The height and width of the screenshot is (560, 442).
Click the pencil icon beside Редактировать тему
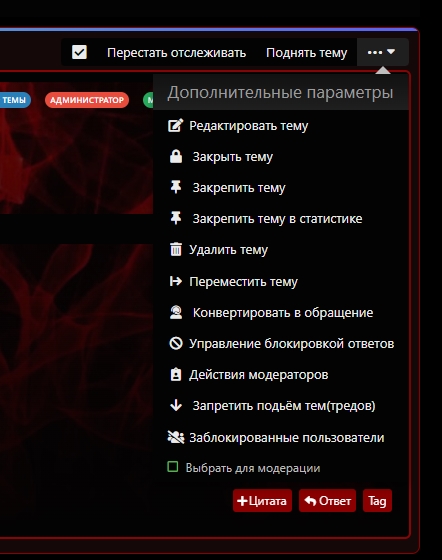[x=176, y=125]
